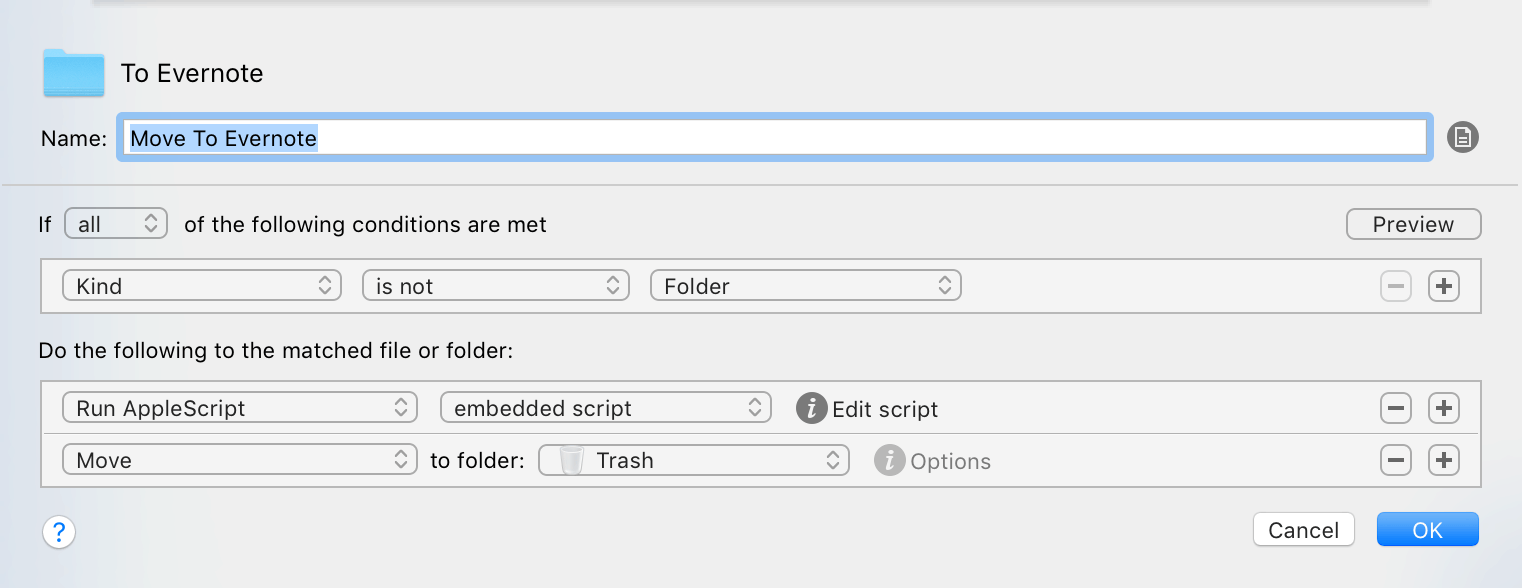Click the 'to folder:' label
1522x588 pixels.
click(477, 461)
